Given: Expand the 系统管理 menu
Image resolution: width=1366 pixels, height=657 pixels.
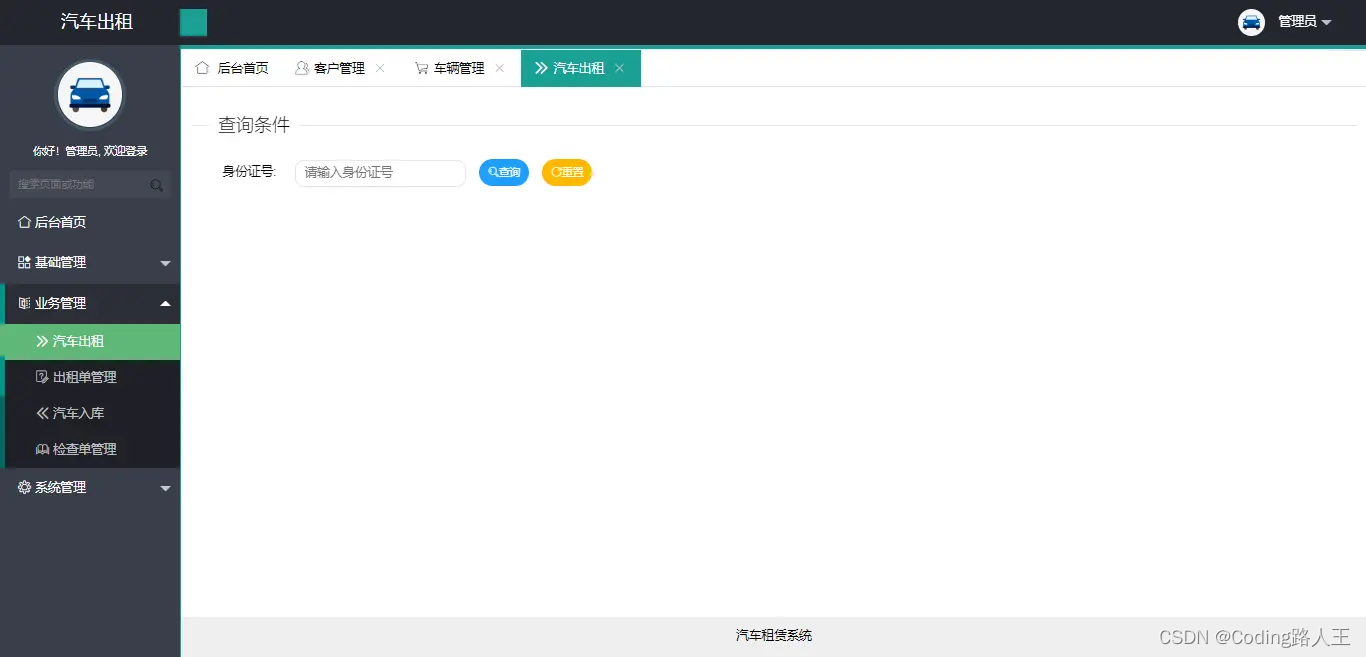Looking at the screenshot, I should click(x=90, y=487).
